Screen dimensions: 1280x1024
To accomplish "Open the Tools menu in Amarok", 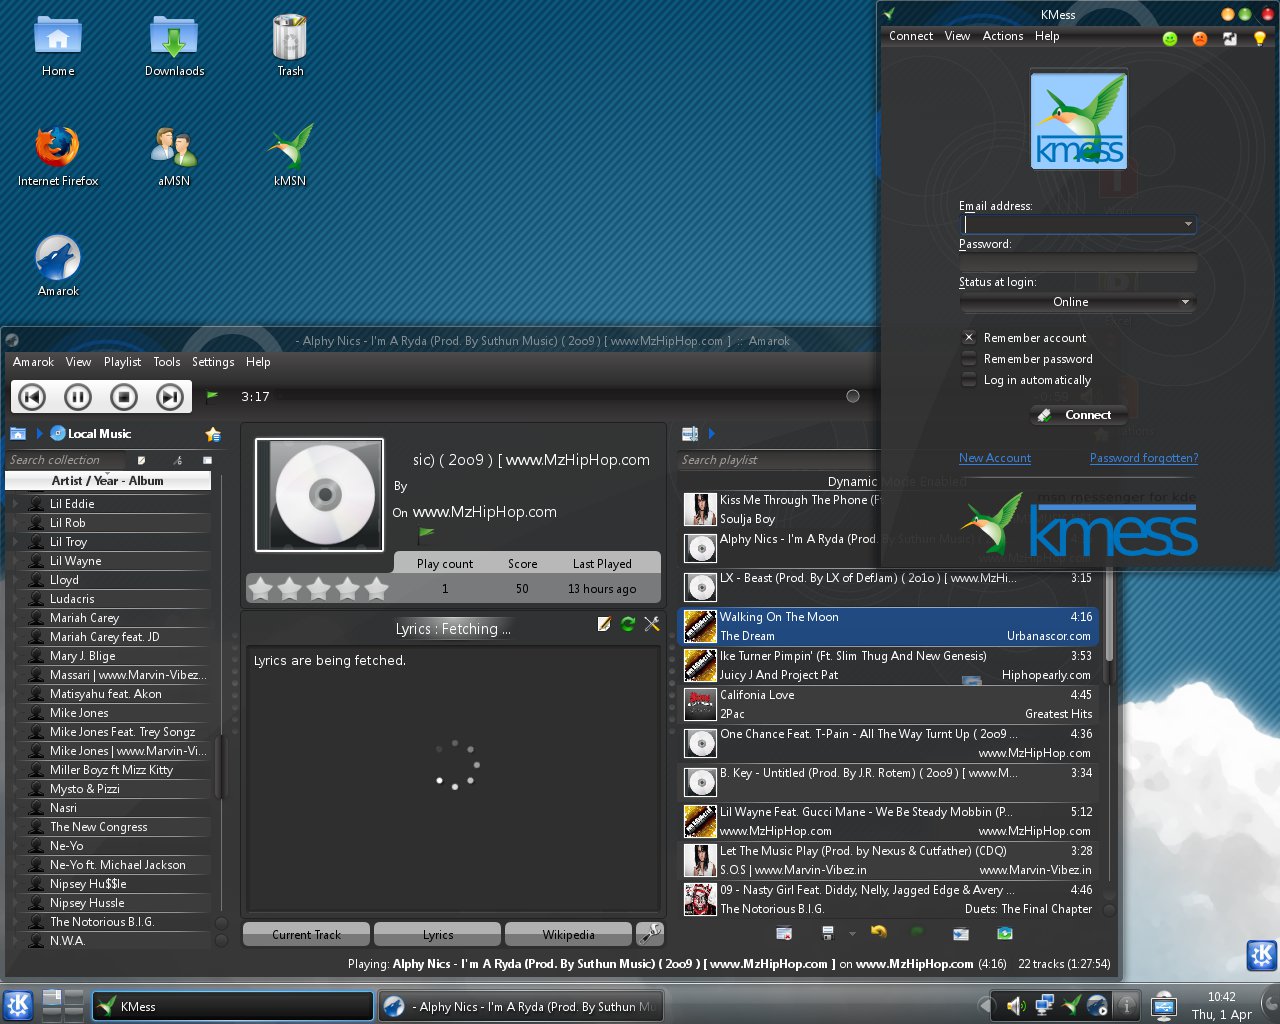I will point(167,362).
